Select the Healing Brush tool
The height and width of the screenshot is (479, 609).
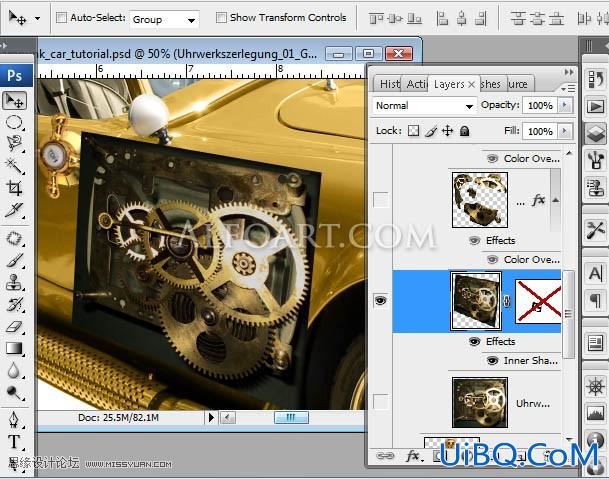(x=14, y=238)
